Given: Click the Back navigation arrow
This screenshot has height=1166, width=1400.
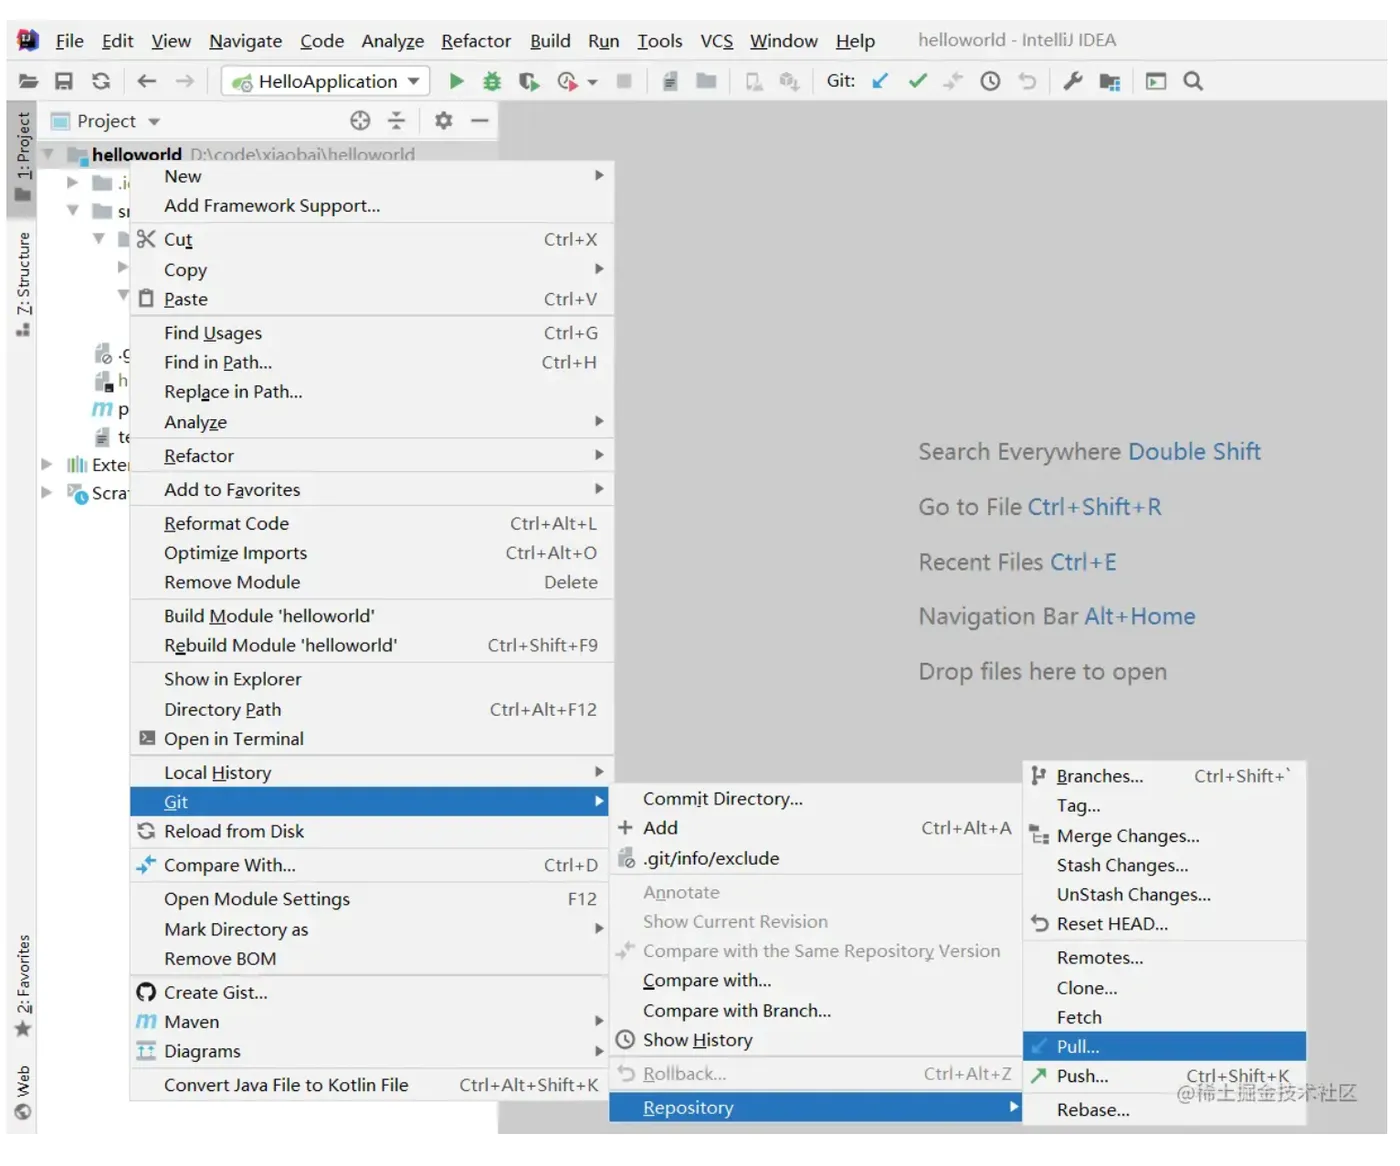Looking at the screenshot, I should (x=147, y=81).
